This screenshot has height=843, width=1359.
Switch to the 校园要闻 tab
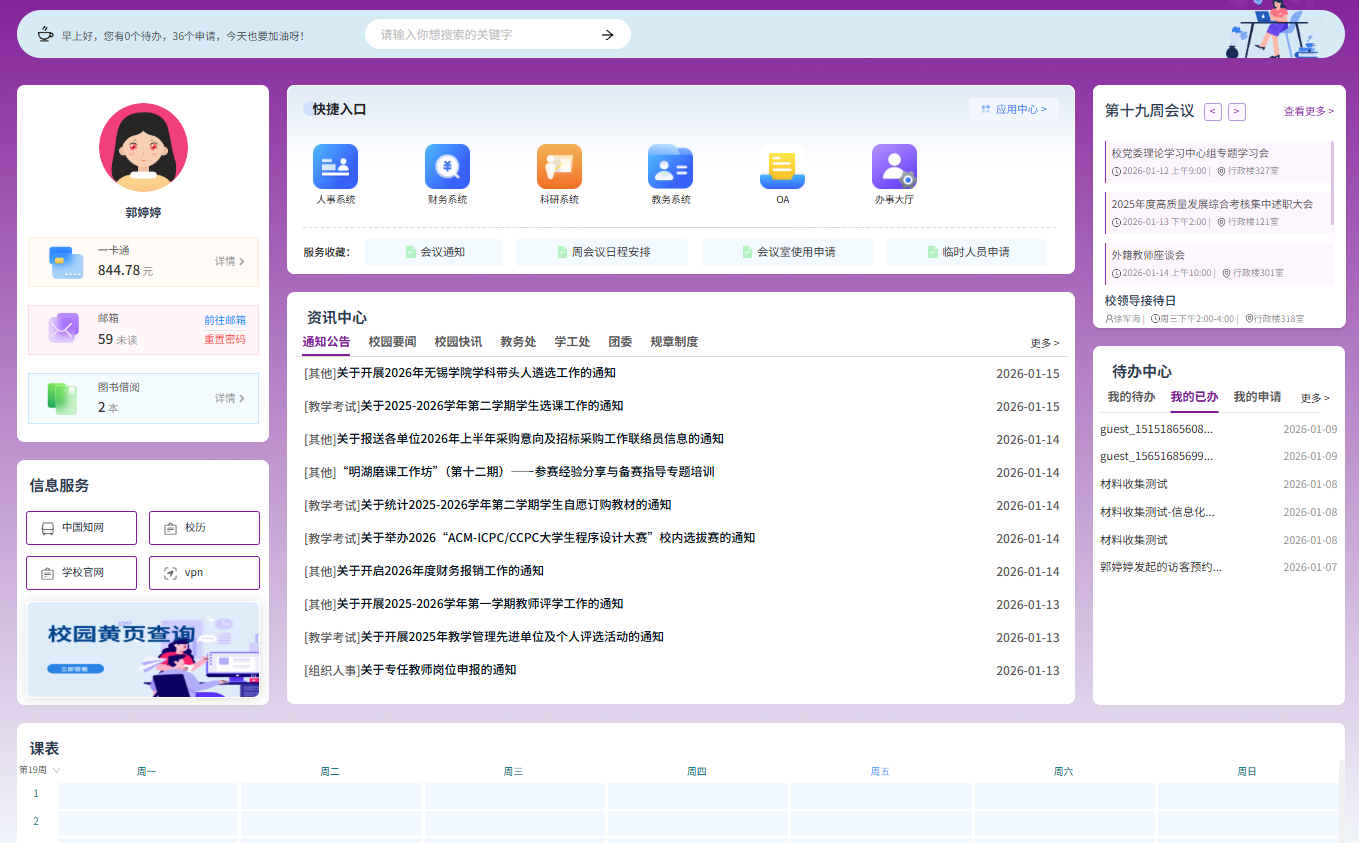tap(392, 342)
